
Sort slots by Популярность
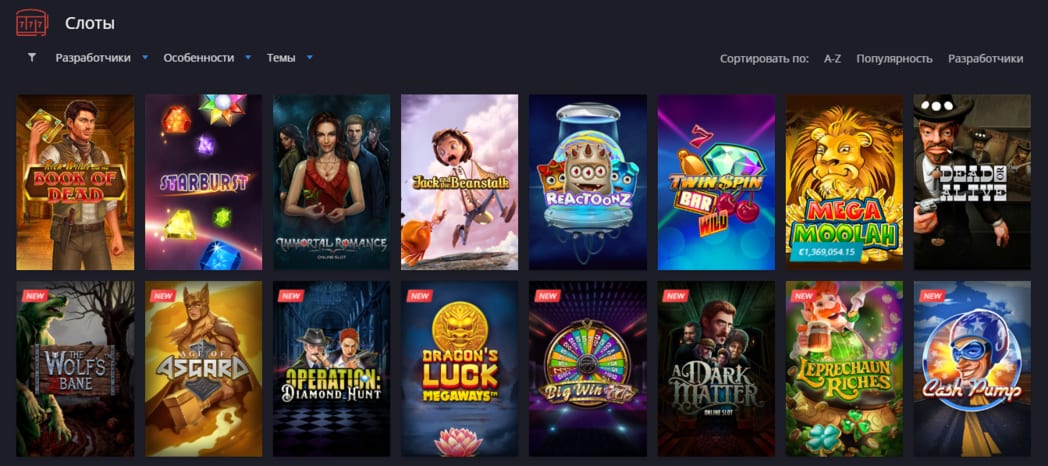tap(894, 59)
